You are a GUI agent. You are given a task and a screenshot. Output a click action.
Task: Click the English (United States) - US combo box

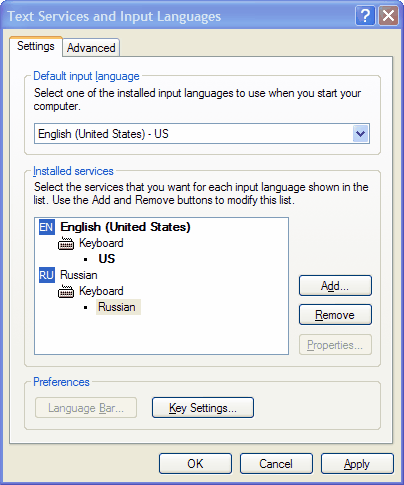[202, 134]
